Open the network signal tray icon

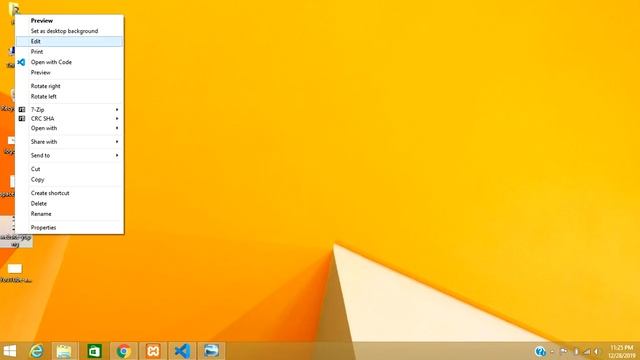pos(587,351)
